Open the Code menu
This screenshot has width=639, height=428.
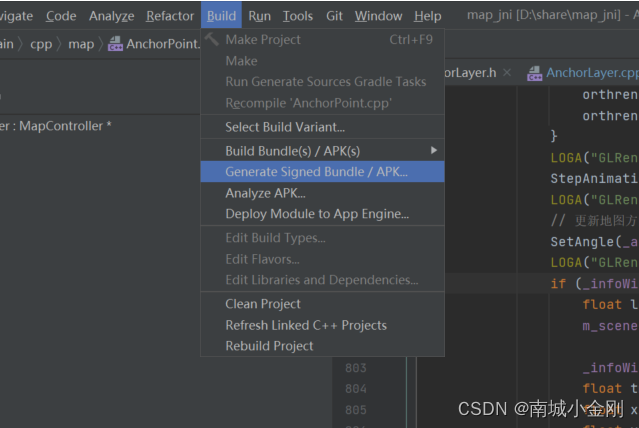click(61, 16)
